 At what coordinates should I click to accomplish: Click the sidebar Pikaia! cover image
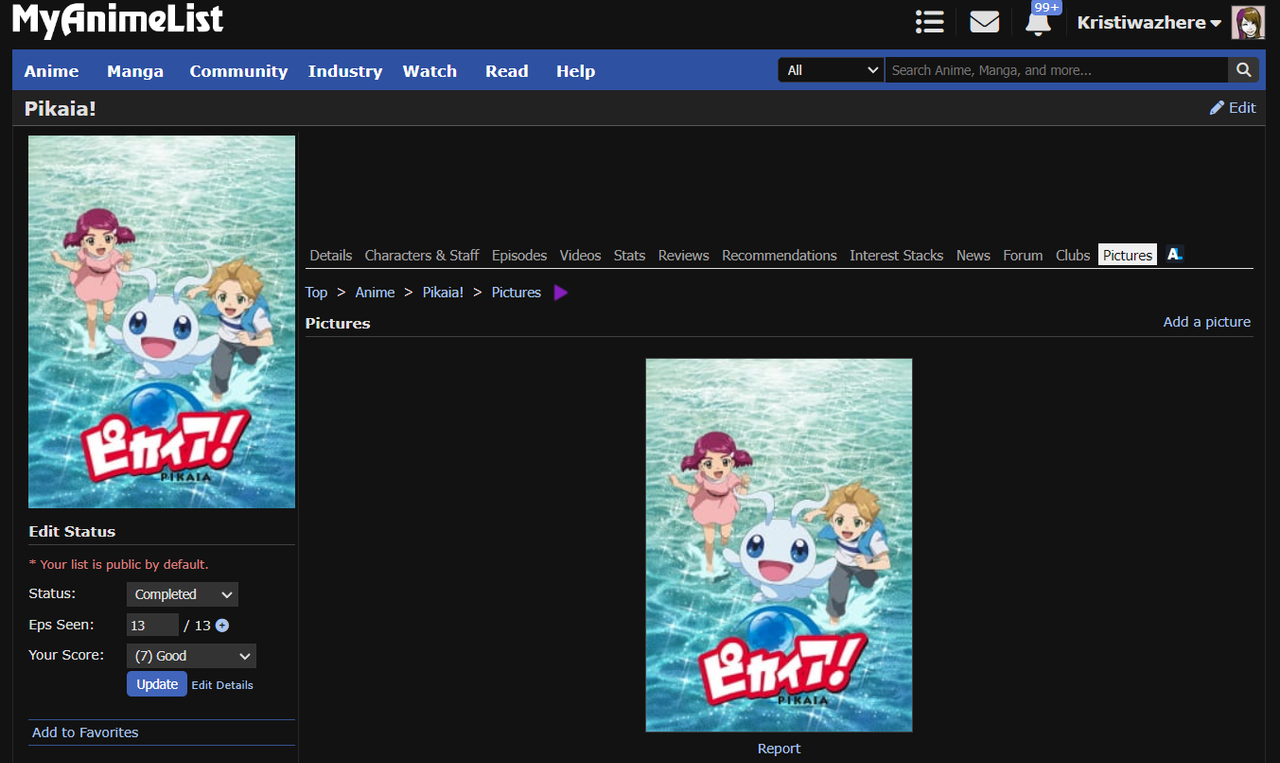coord(162,322)
